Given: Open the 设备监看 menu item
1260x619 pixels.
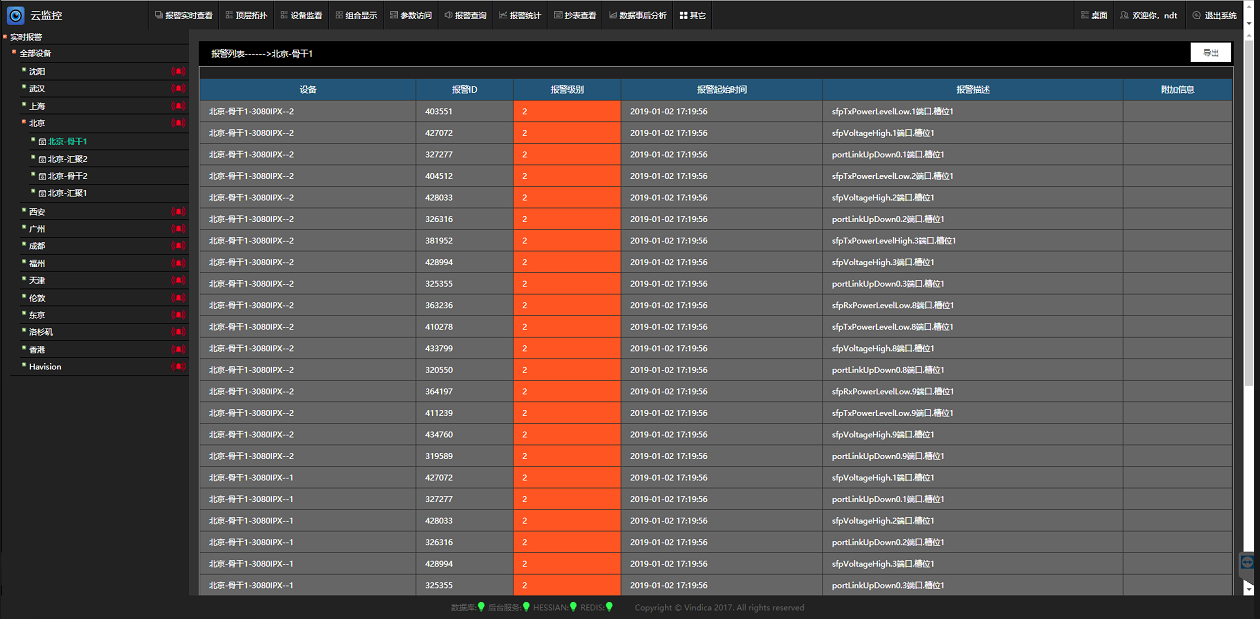Looking at the screenshot, I should tap(300, 16).
